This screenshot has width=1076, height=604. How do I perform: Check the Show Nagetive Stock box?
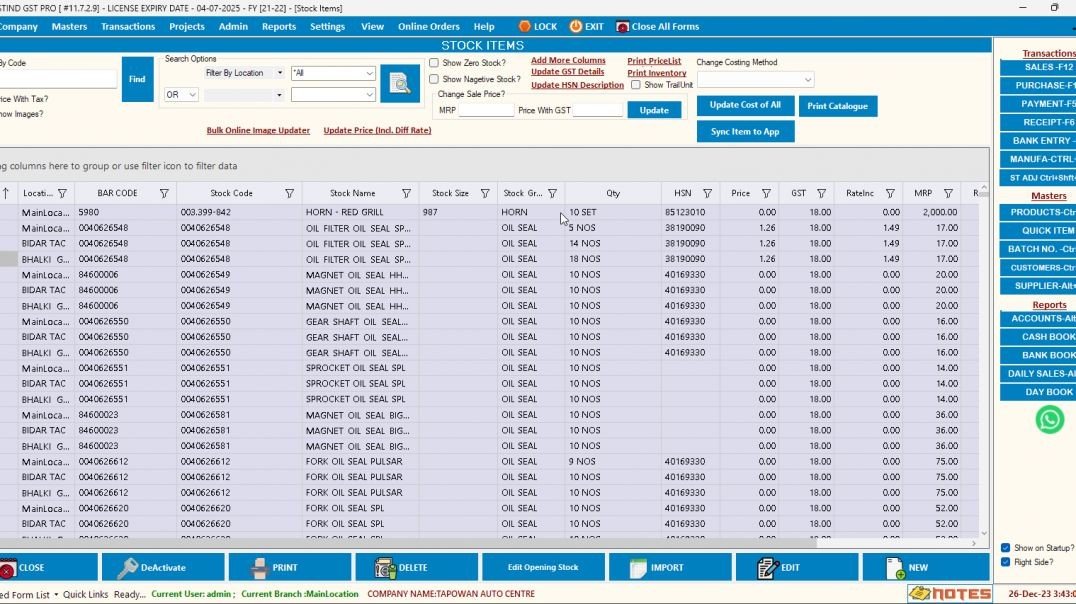tap(434, 79)
